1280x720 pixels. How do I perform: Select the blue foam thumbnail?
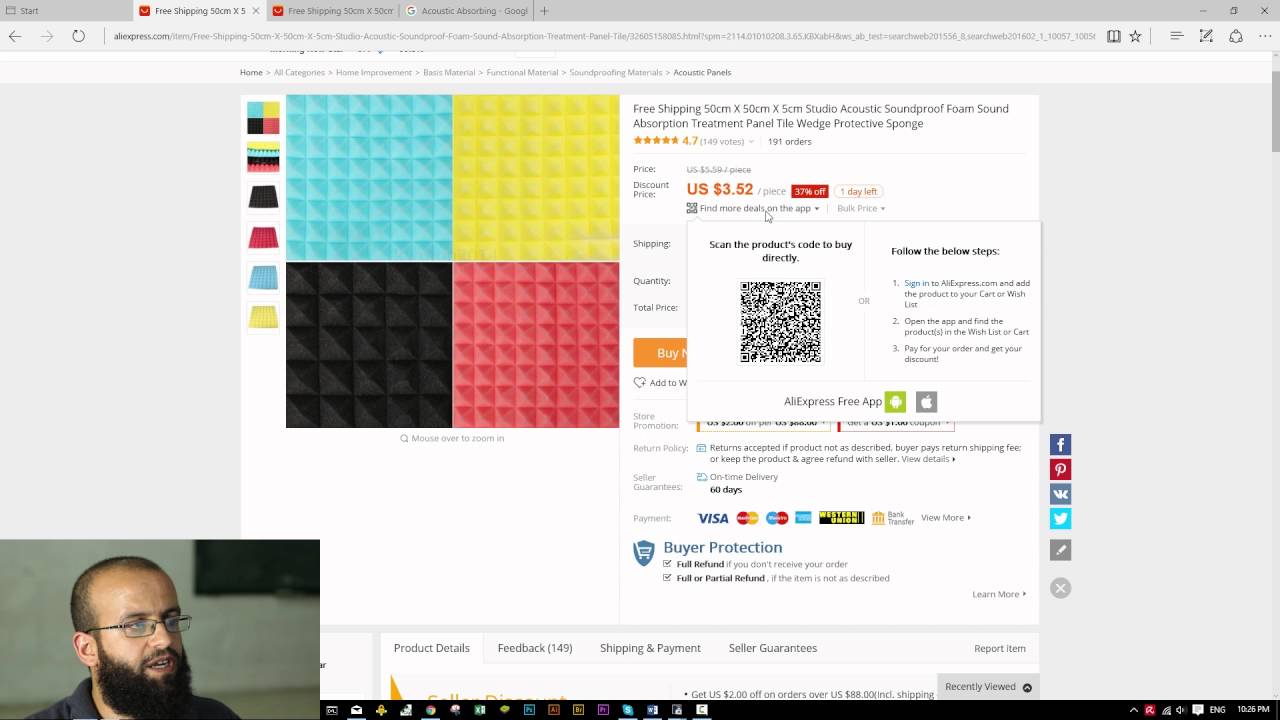(x=263, y=277)
